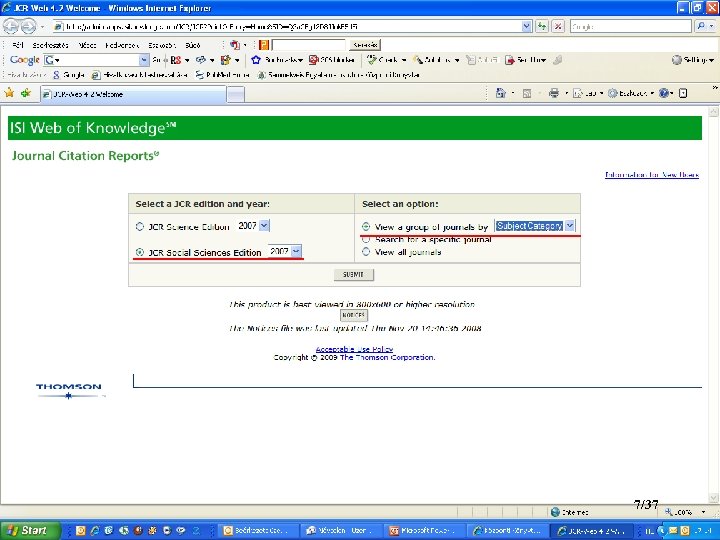Open the address bar history dropdown arrow
This screenshot has width=720, height=540.
coord(527,26)
